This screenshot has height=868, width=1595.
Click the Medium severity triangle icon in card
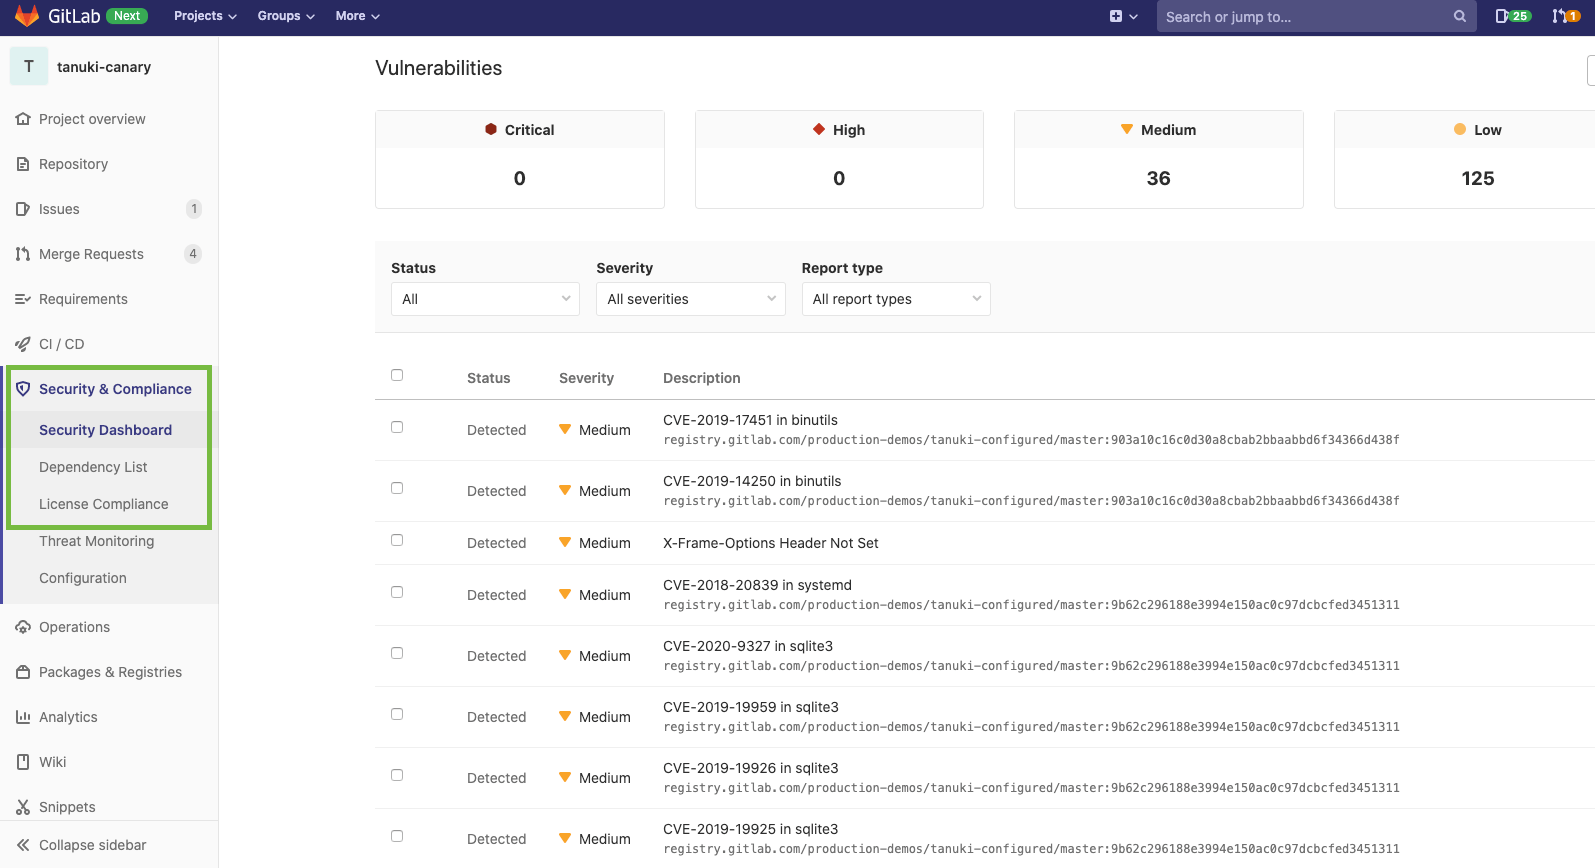coord(1127,129)
